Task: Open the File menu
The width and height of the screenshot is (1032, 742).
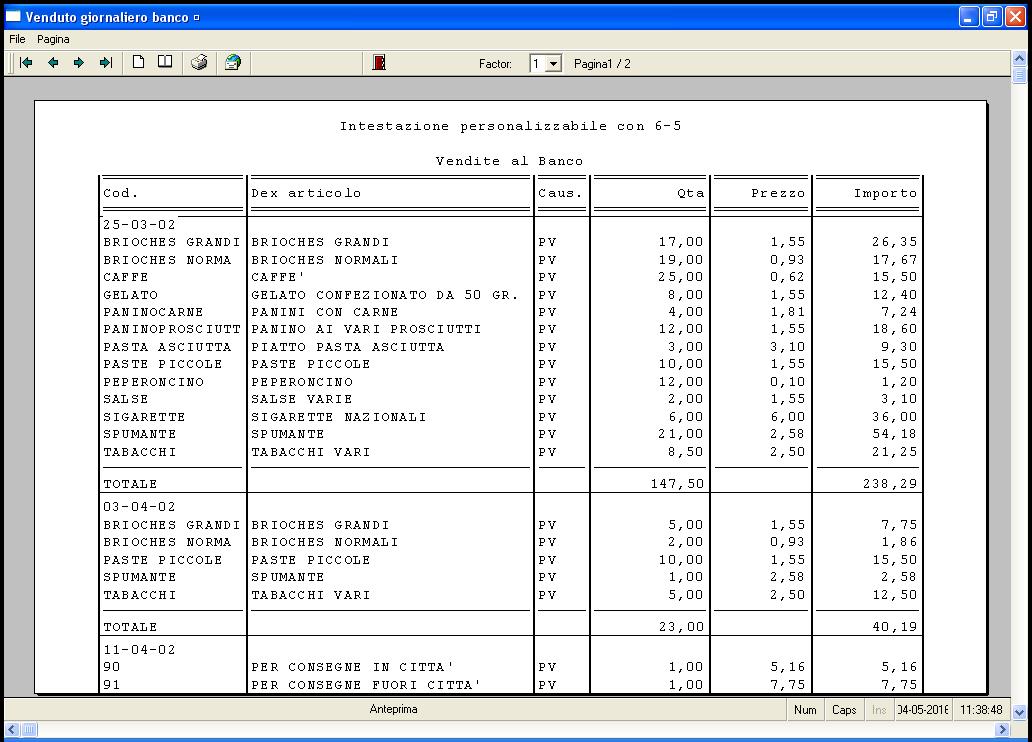Action: (x=17, y=39)
